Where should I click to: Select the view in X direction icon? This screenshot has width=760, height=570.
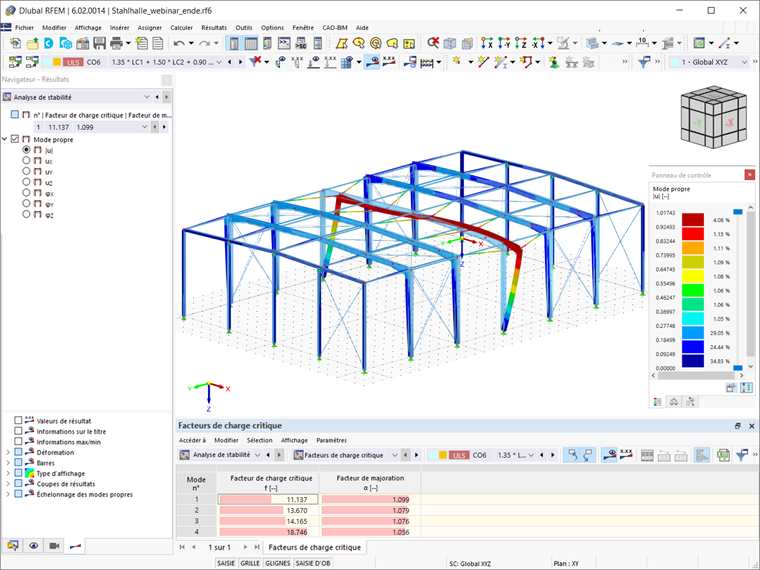point(487,43)
